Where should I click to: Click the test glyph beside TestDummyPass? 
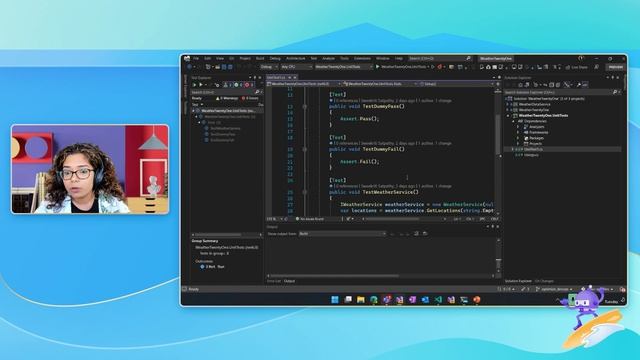click(304, 107)
